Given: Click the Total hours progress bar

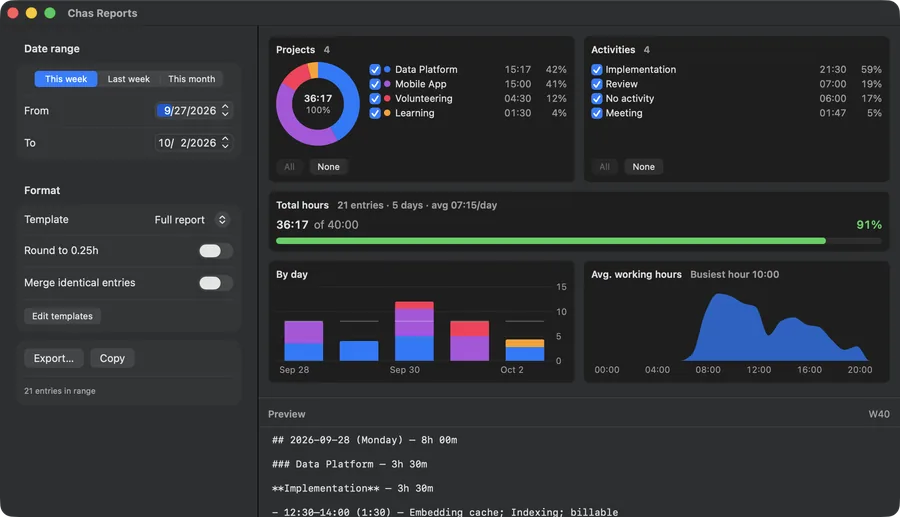Looking at the screenshot, I should click(579, 241).
